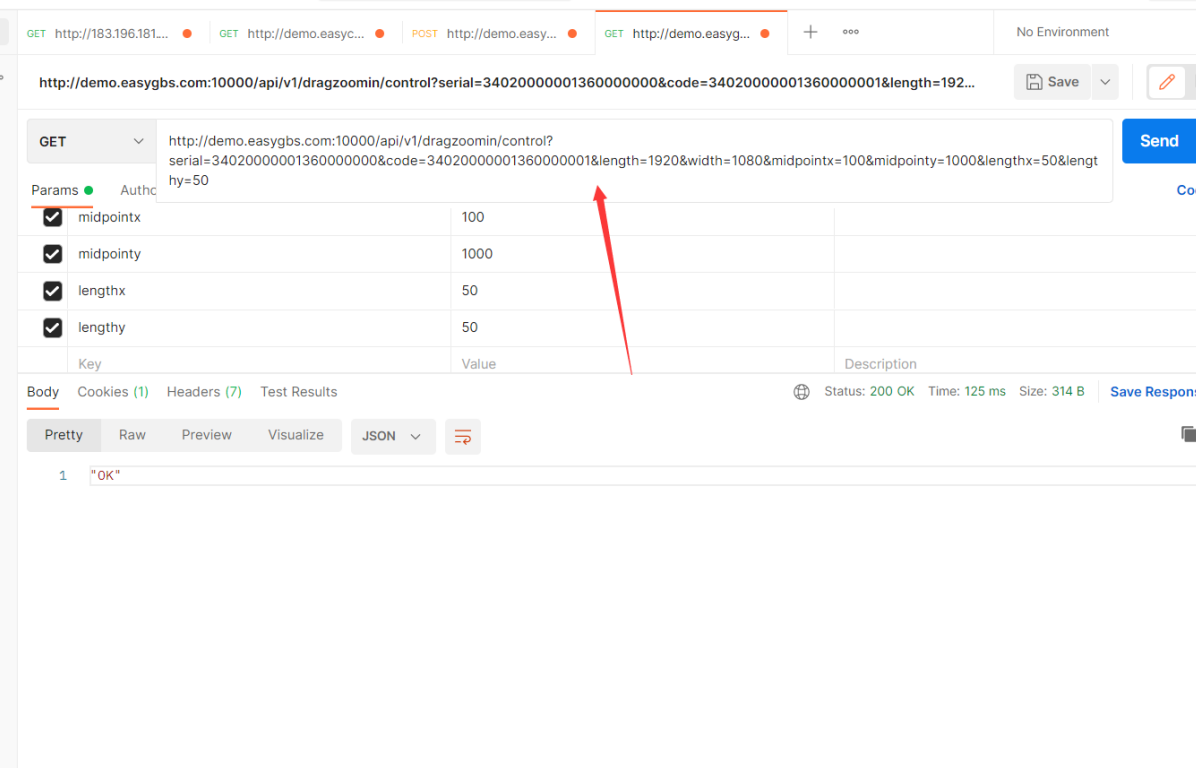The height and width of the screenshot is (768, 1196).
Task: Click the request title URL heading
Action: 506,82
